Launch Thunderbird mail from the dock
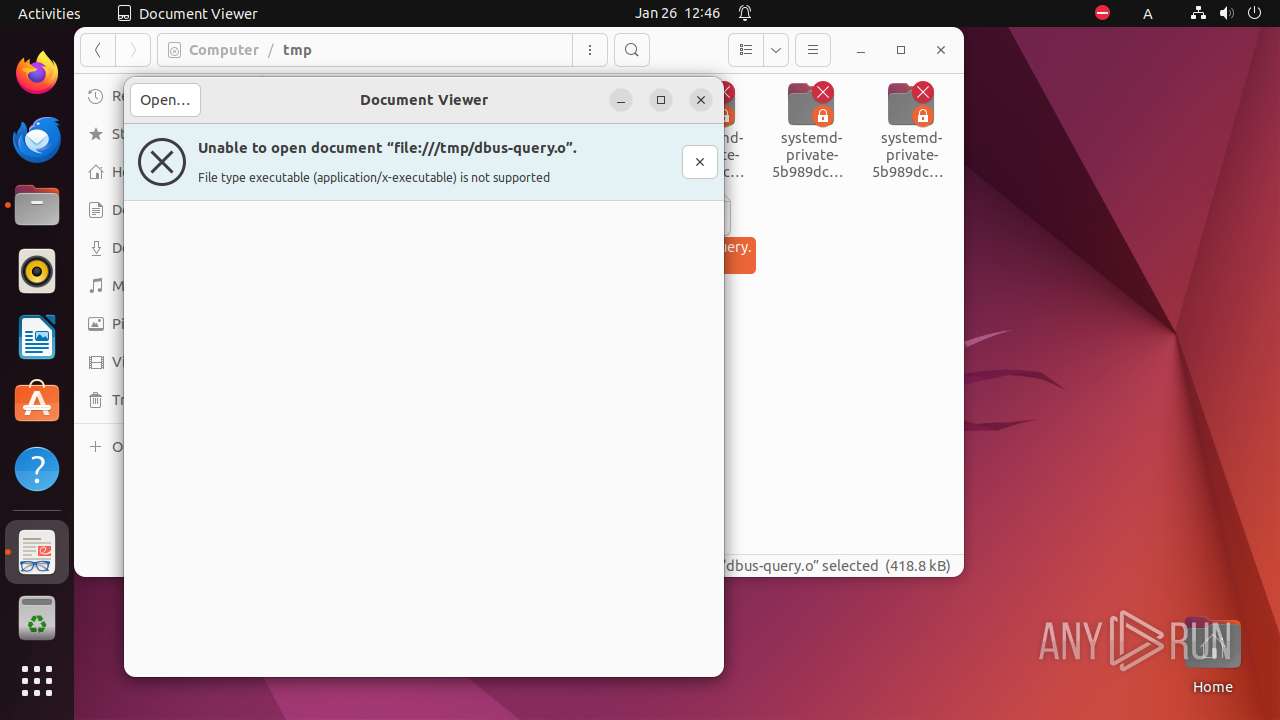 37,139
